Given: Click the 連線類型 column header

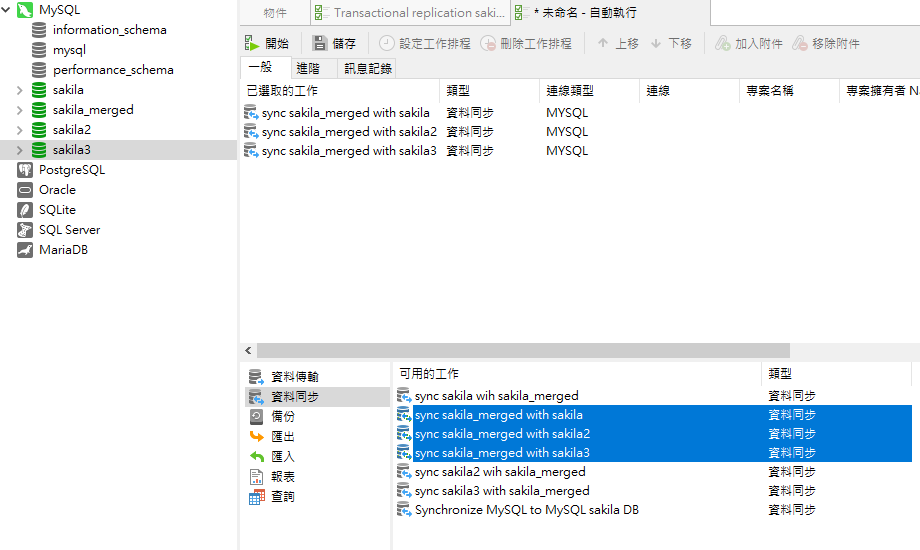Looking at the screenshot, I should [x=588, y=91].
